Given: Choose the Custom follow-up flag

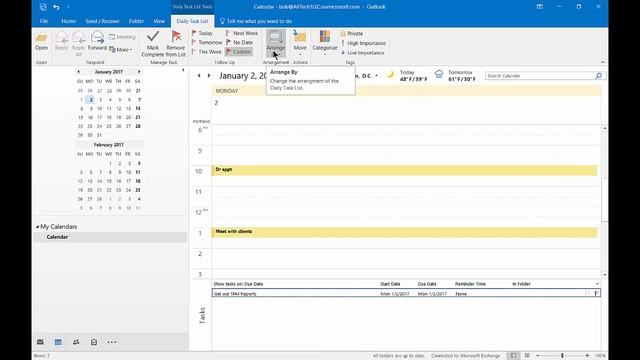Looking at the screenshot, I should pyautogui.click(x=239, y=52).
